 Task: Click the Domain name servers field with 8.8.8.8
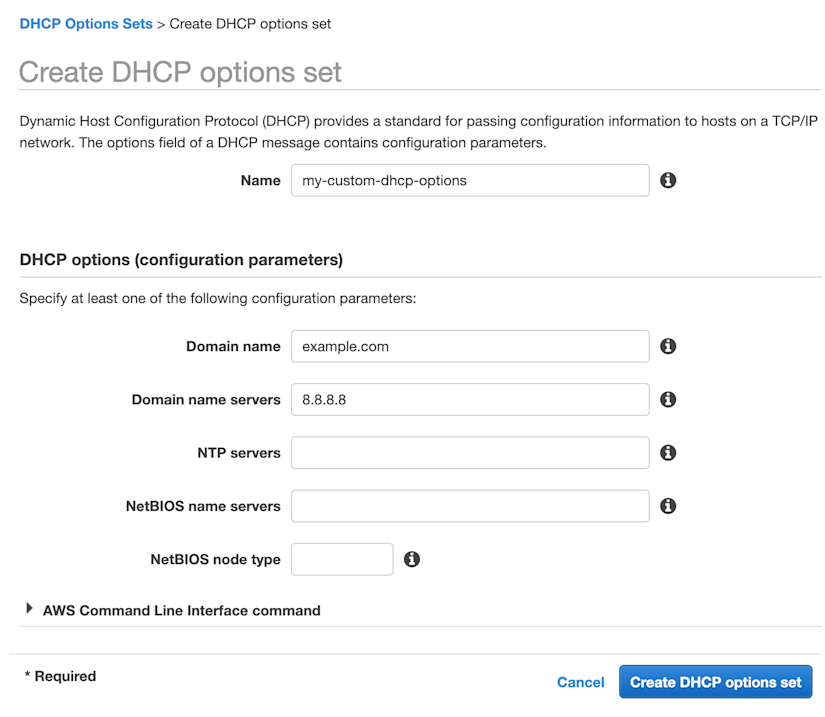470,399
